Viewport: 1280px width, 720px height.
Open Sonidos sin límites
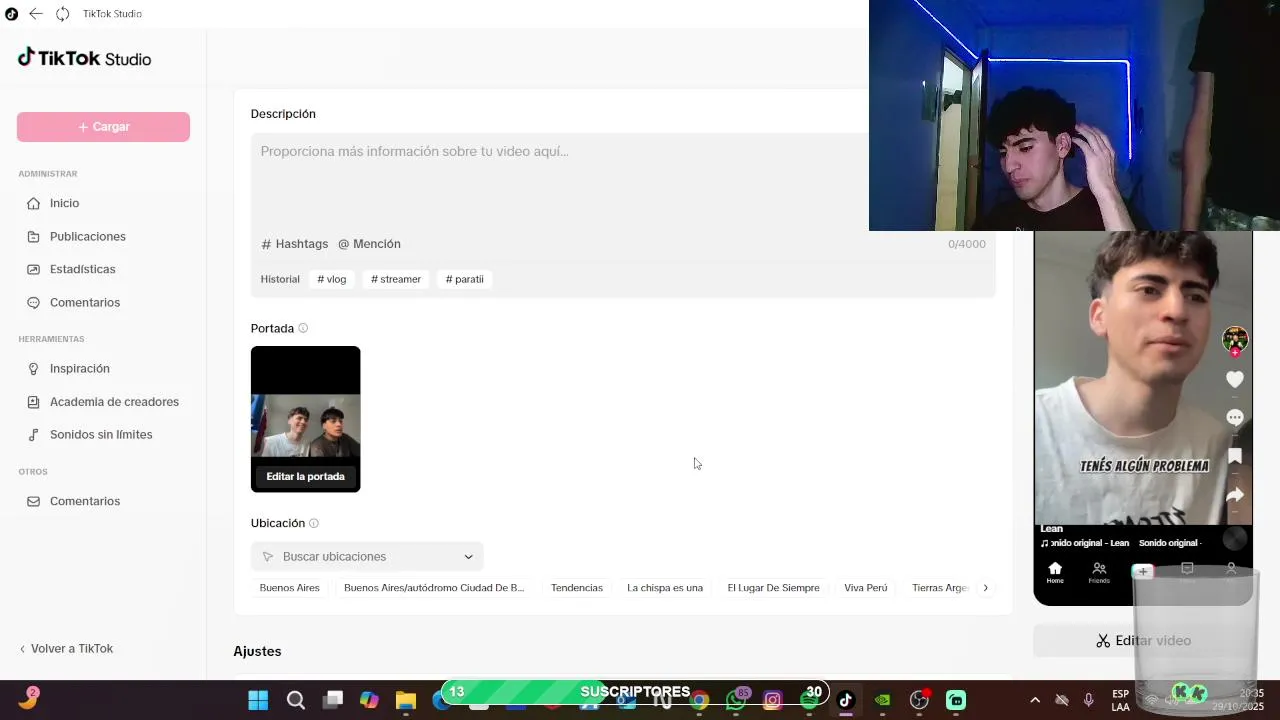(103, 434)
